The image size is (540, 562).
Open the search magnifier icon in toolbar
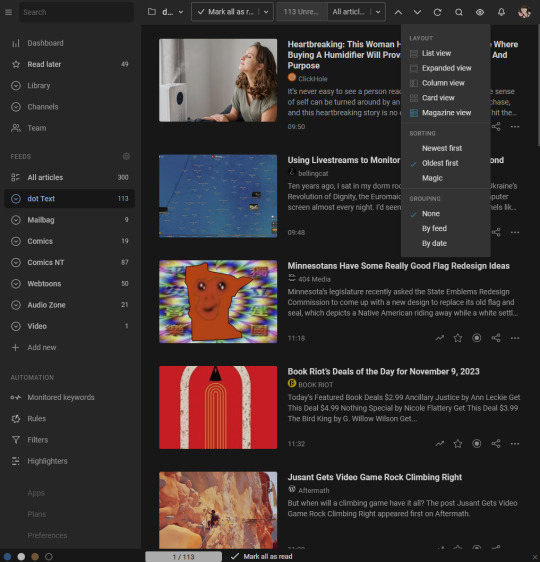click(459, 12)
